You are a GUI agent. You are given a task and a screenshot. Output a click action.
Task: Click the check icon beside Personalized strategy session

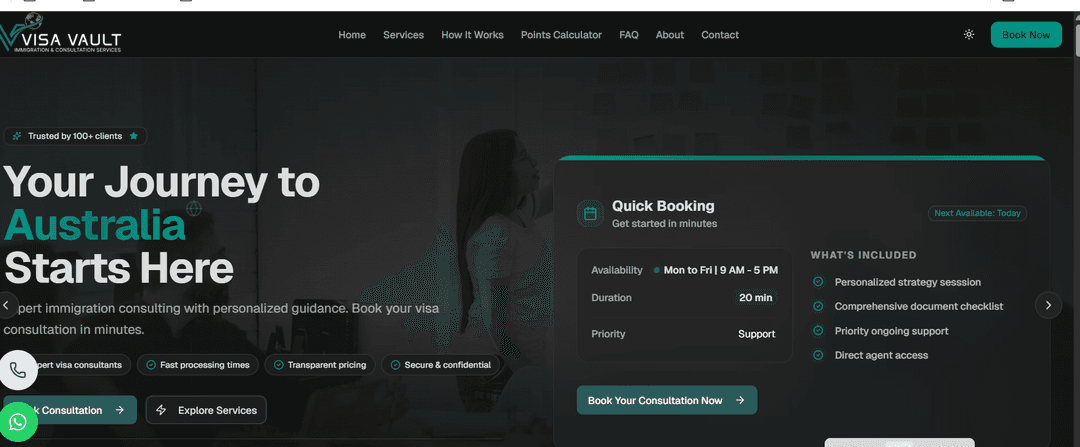tap(818, 282)
